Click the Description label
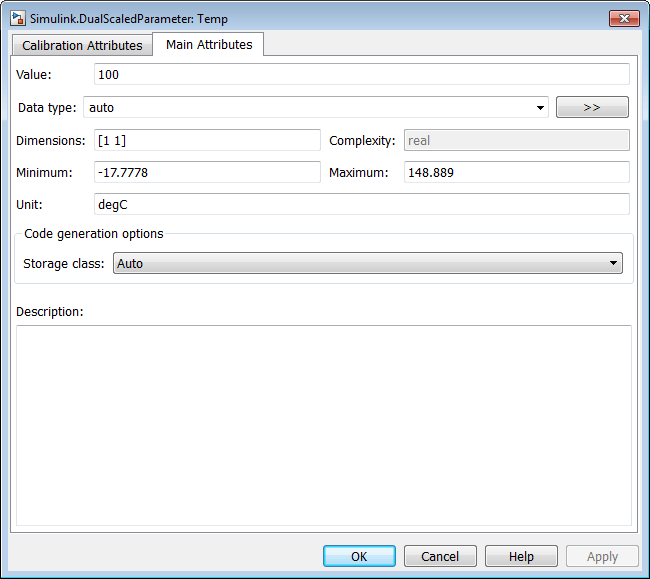 click(x=50, y=312)
